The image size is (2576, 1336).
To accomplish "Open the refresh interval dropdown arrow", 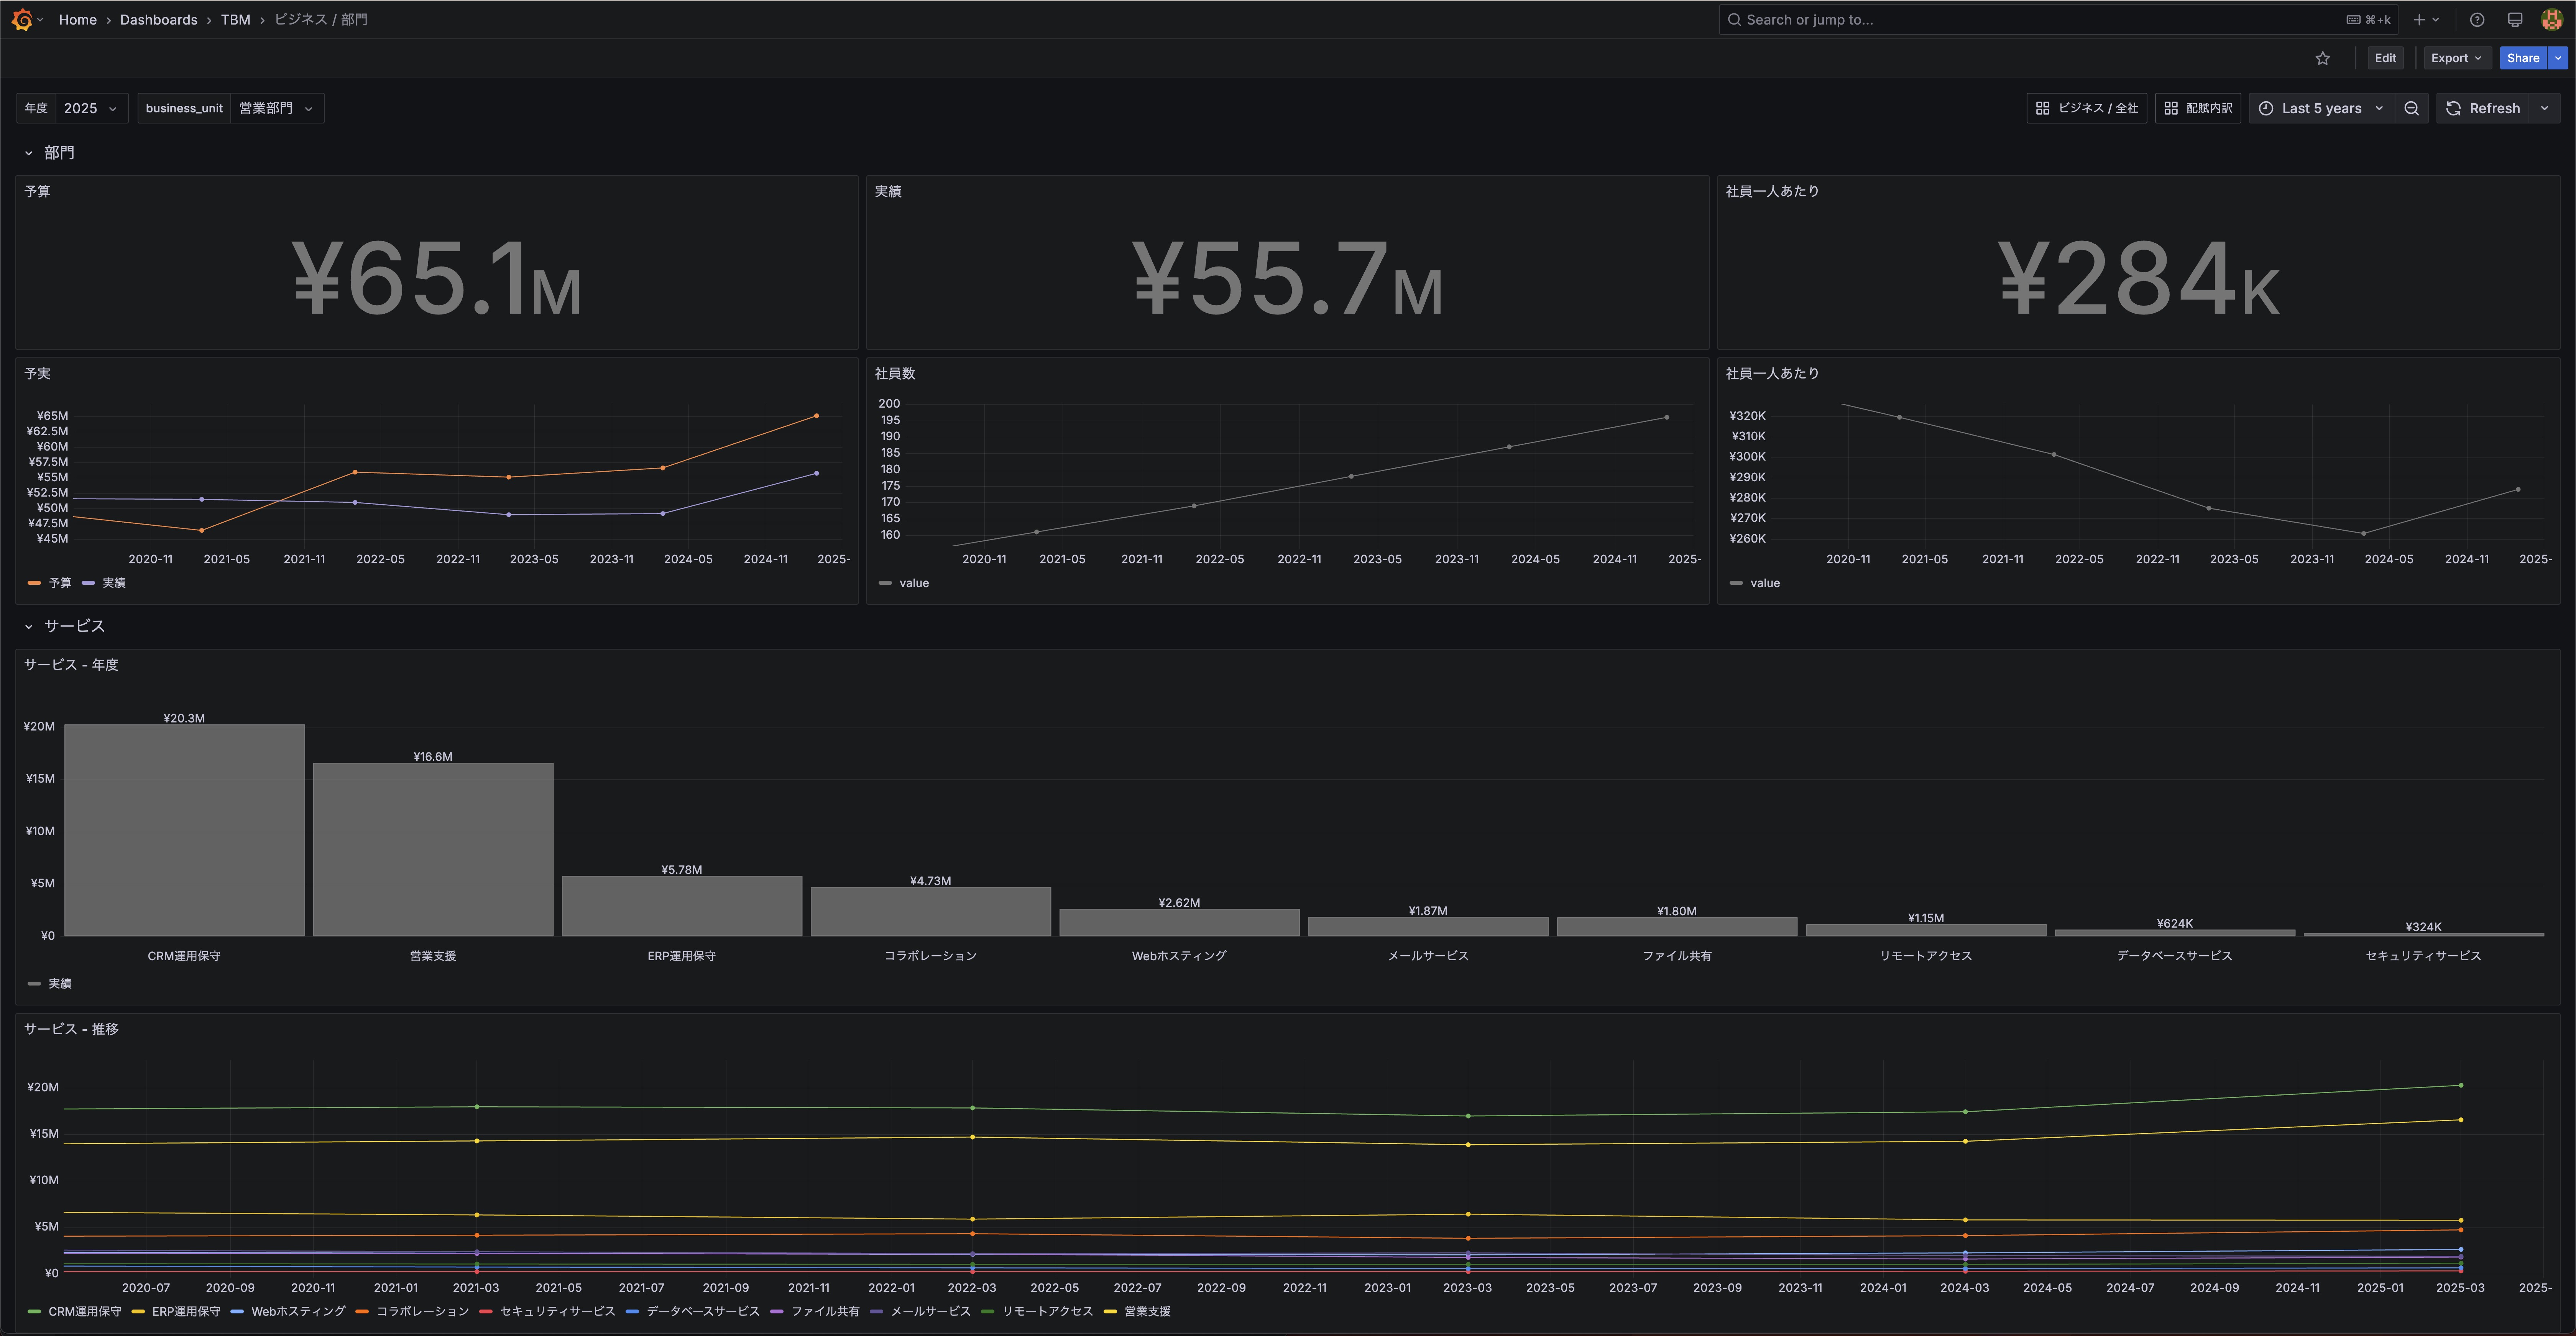I will click(2545, 108).
